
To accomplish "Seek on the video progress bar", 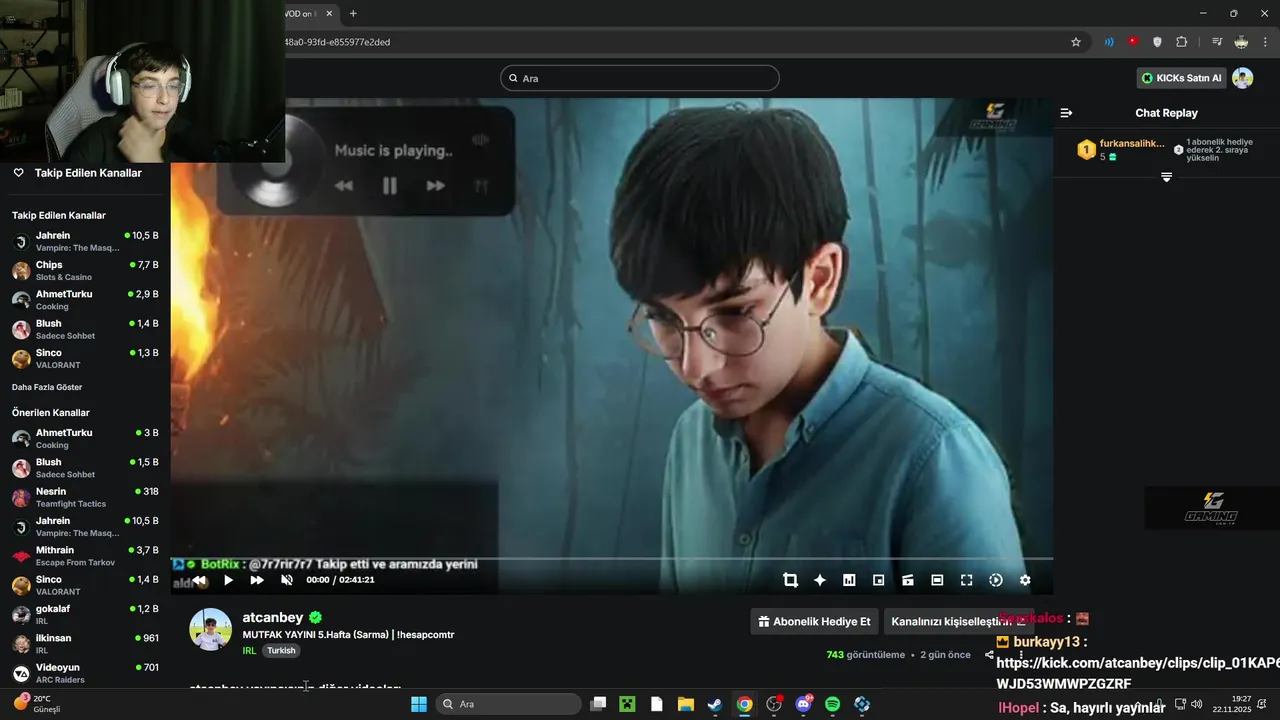I will point(612,558).
